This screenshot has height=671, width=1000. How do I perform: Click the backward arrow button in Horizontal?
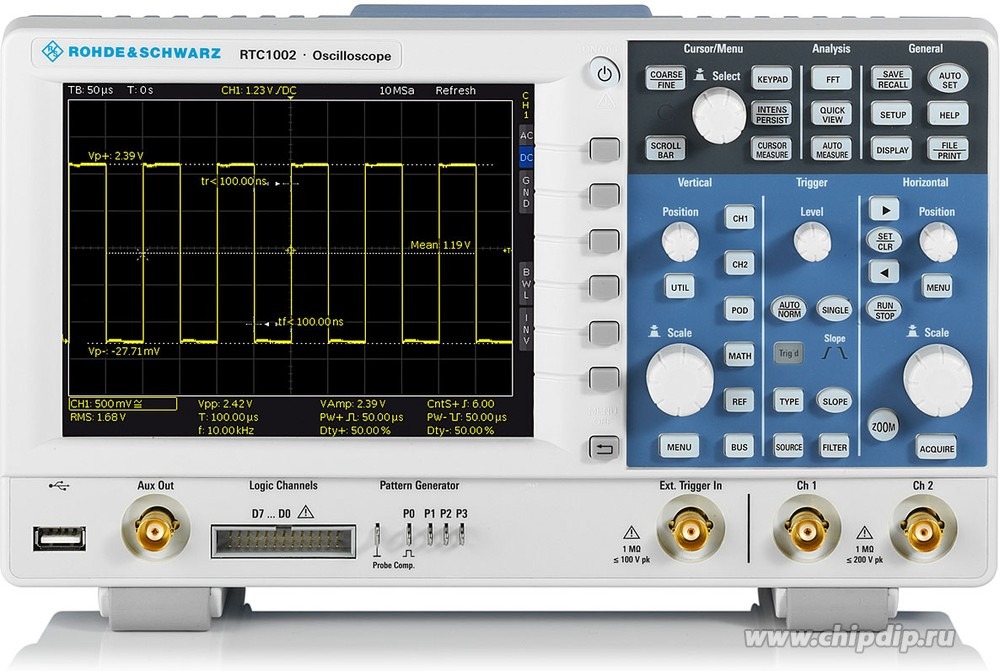pos(884,272)
